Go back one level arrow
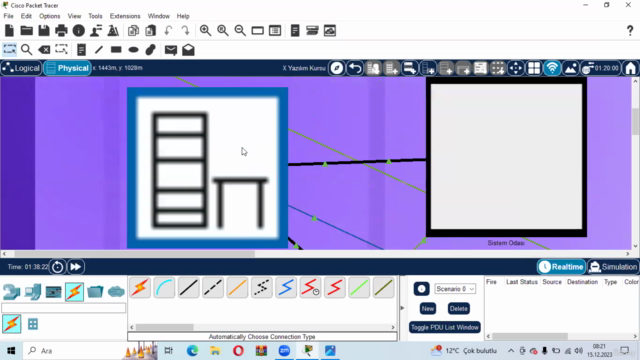The image size is (640, 360). click(355, 68)
